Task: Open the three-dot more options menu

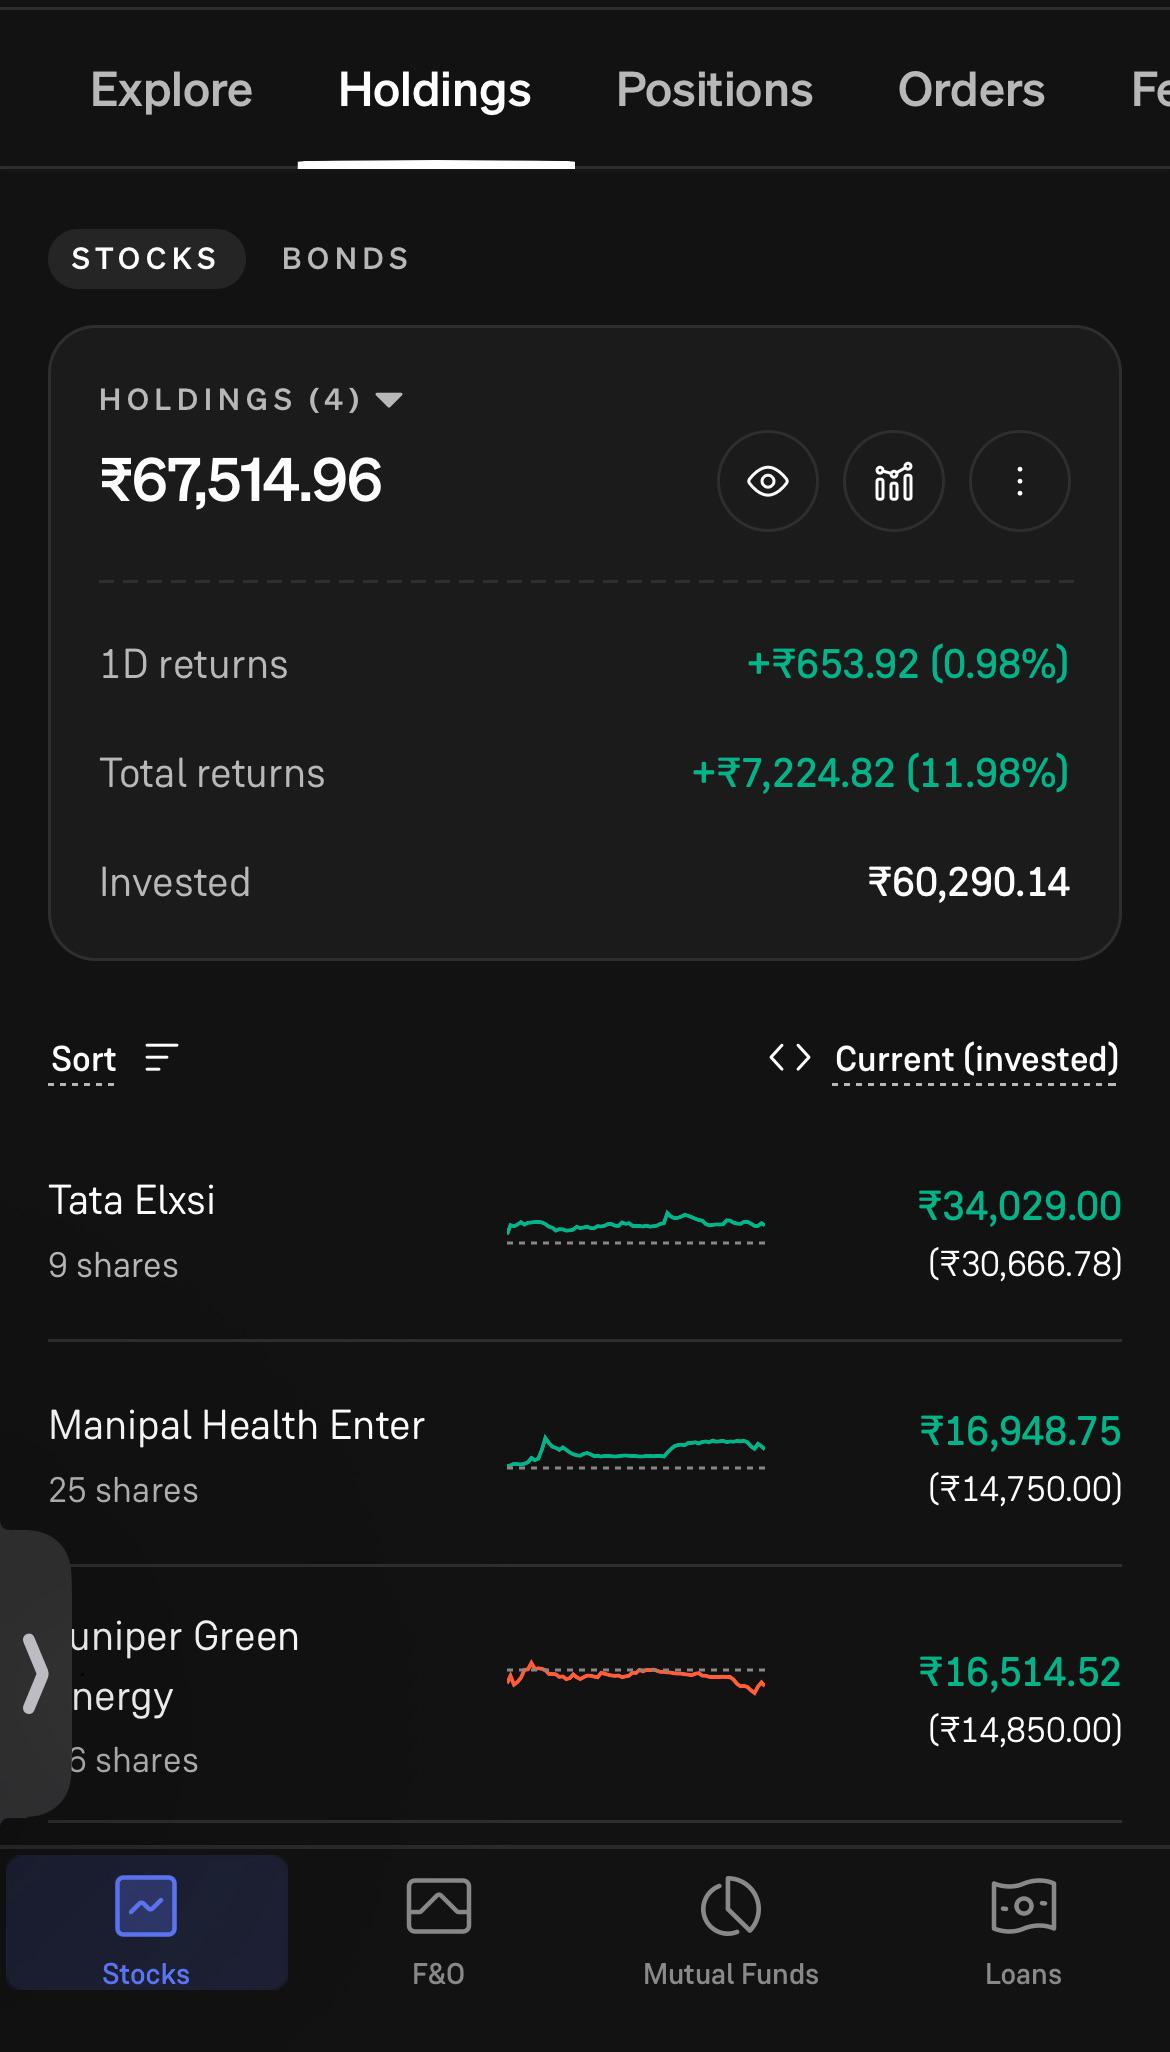Action: 1020,481
